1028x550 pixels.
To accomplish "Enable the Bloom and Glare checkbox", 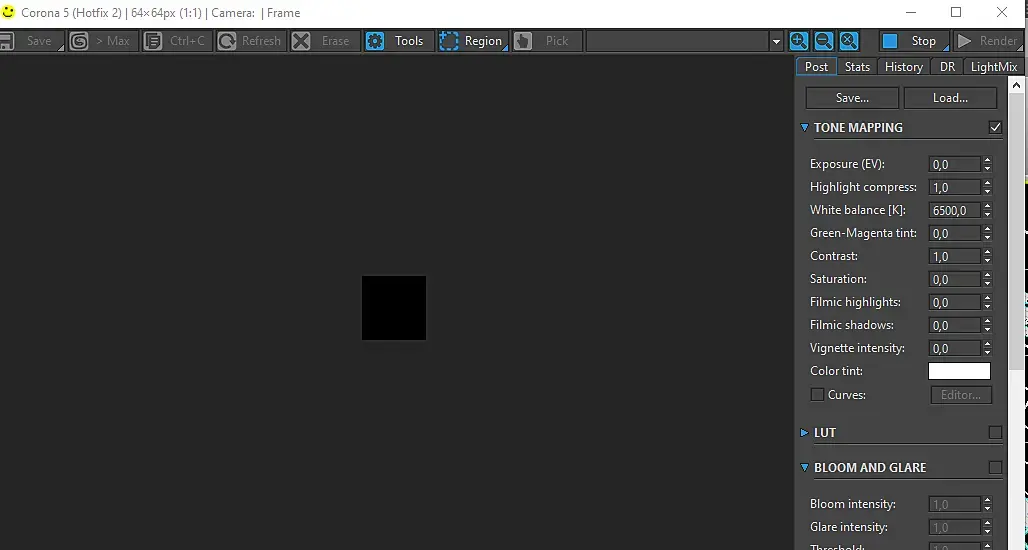I will click(995, 467).
